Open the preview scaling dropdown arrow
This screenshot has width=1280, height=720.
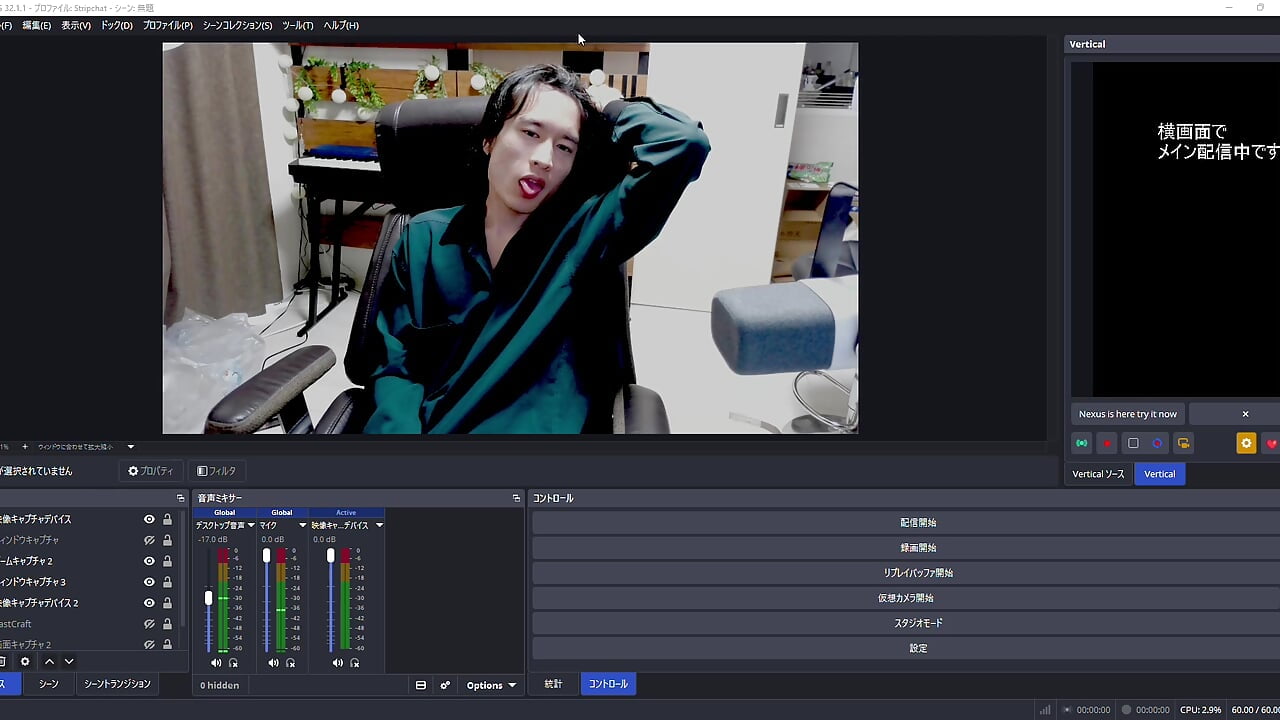[130, 447]
